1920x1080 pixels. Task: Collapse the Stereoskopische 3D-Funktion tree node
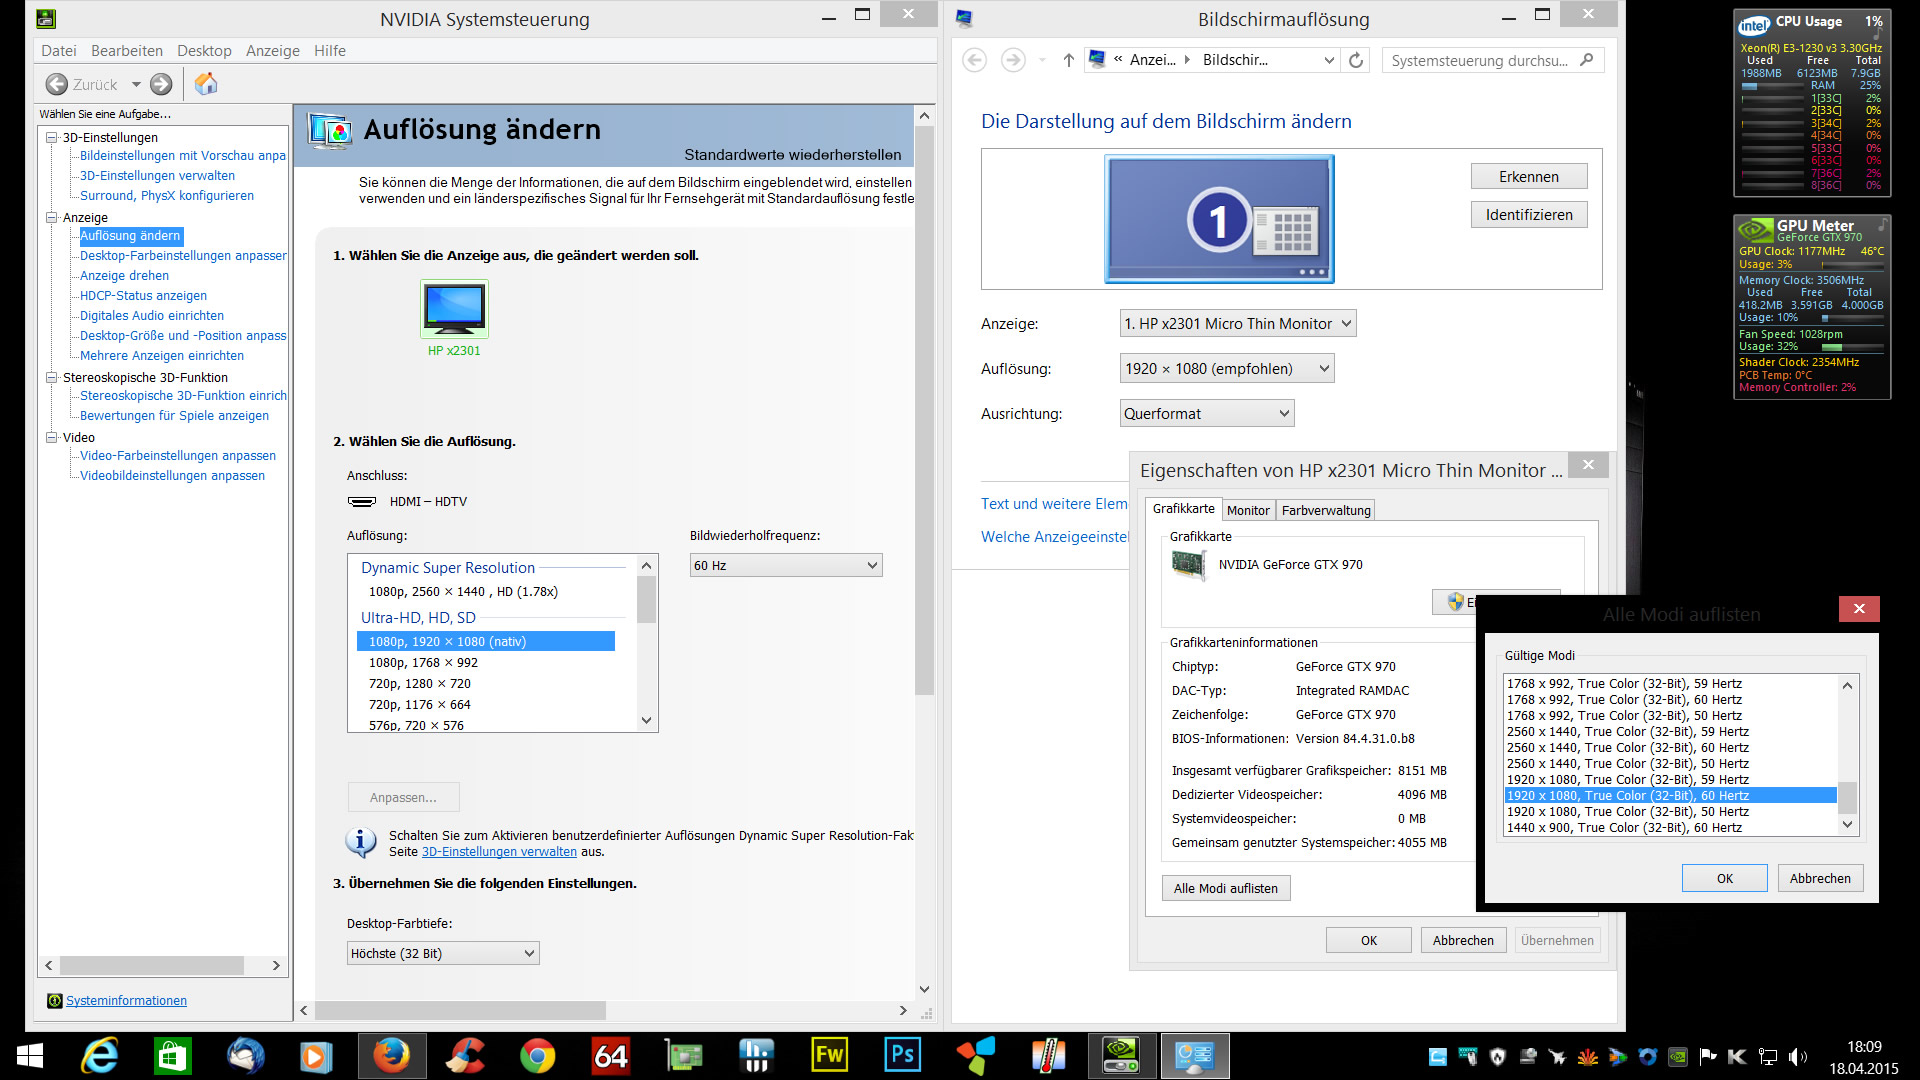click(51, 377)
